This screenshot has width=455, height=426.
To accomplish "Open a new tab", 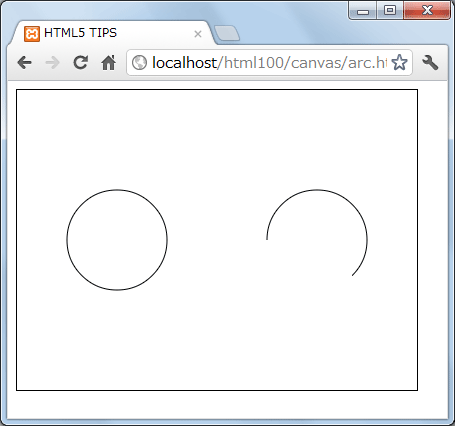I will (x=227, y=33).
